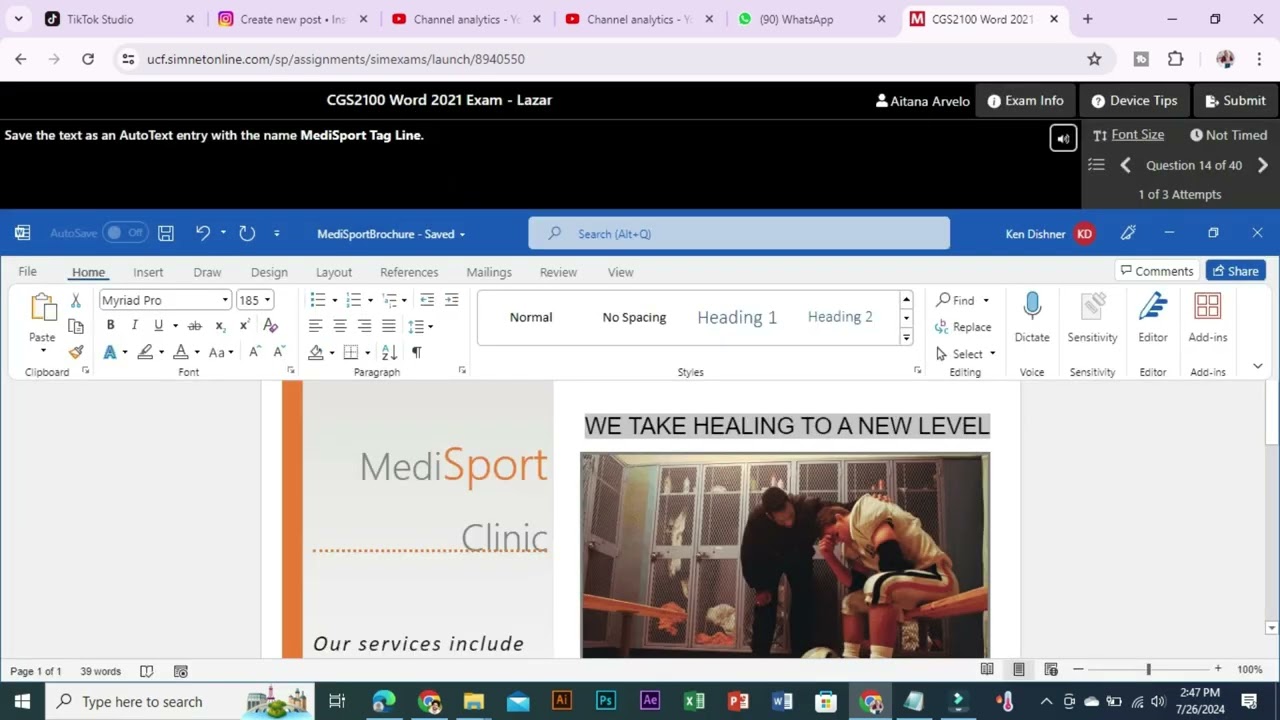
Task: Center the paragraph text
Action: pyautogui.click(x=340, y=326)
